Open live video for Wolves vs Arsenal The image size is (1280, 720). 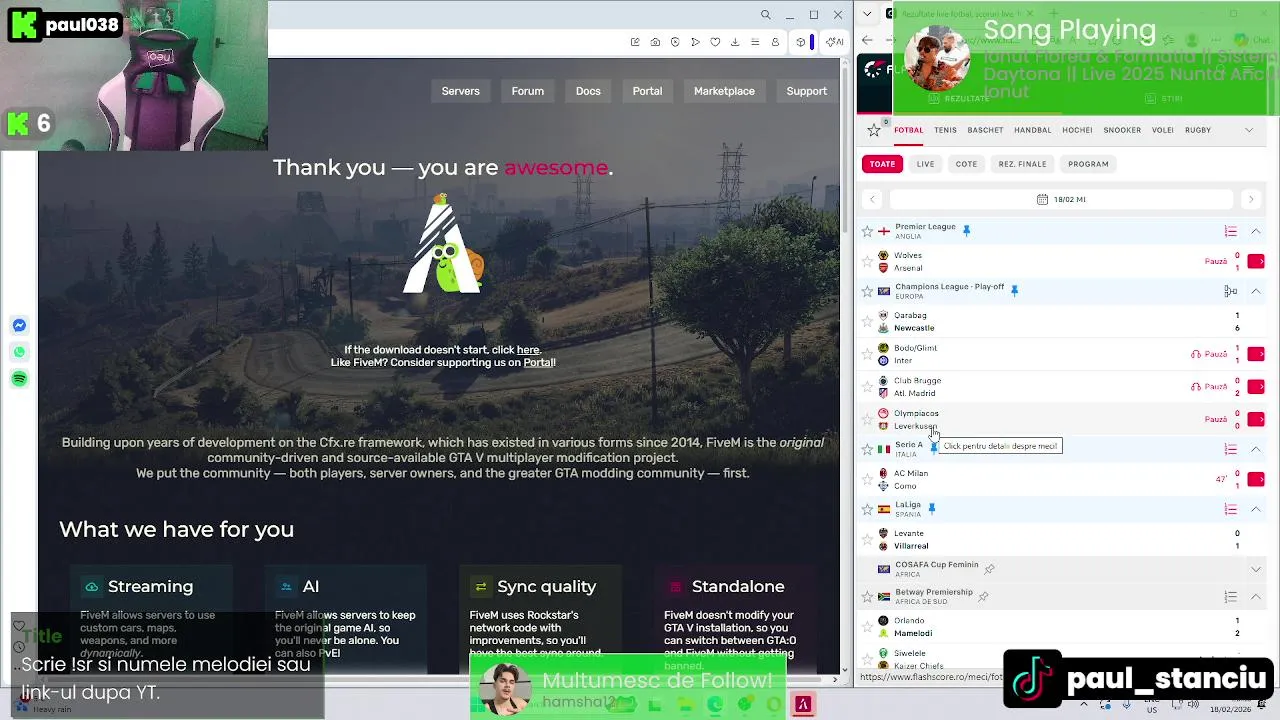pos(1256,261)
